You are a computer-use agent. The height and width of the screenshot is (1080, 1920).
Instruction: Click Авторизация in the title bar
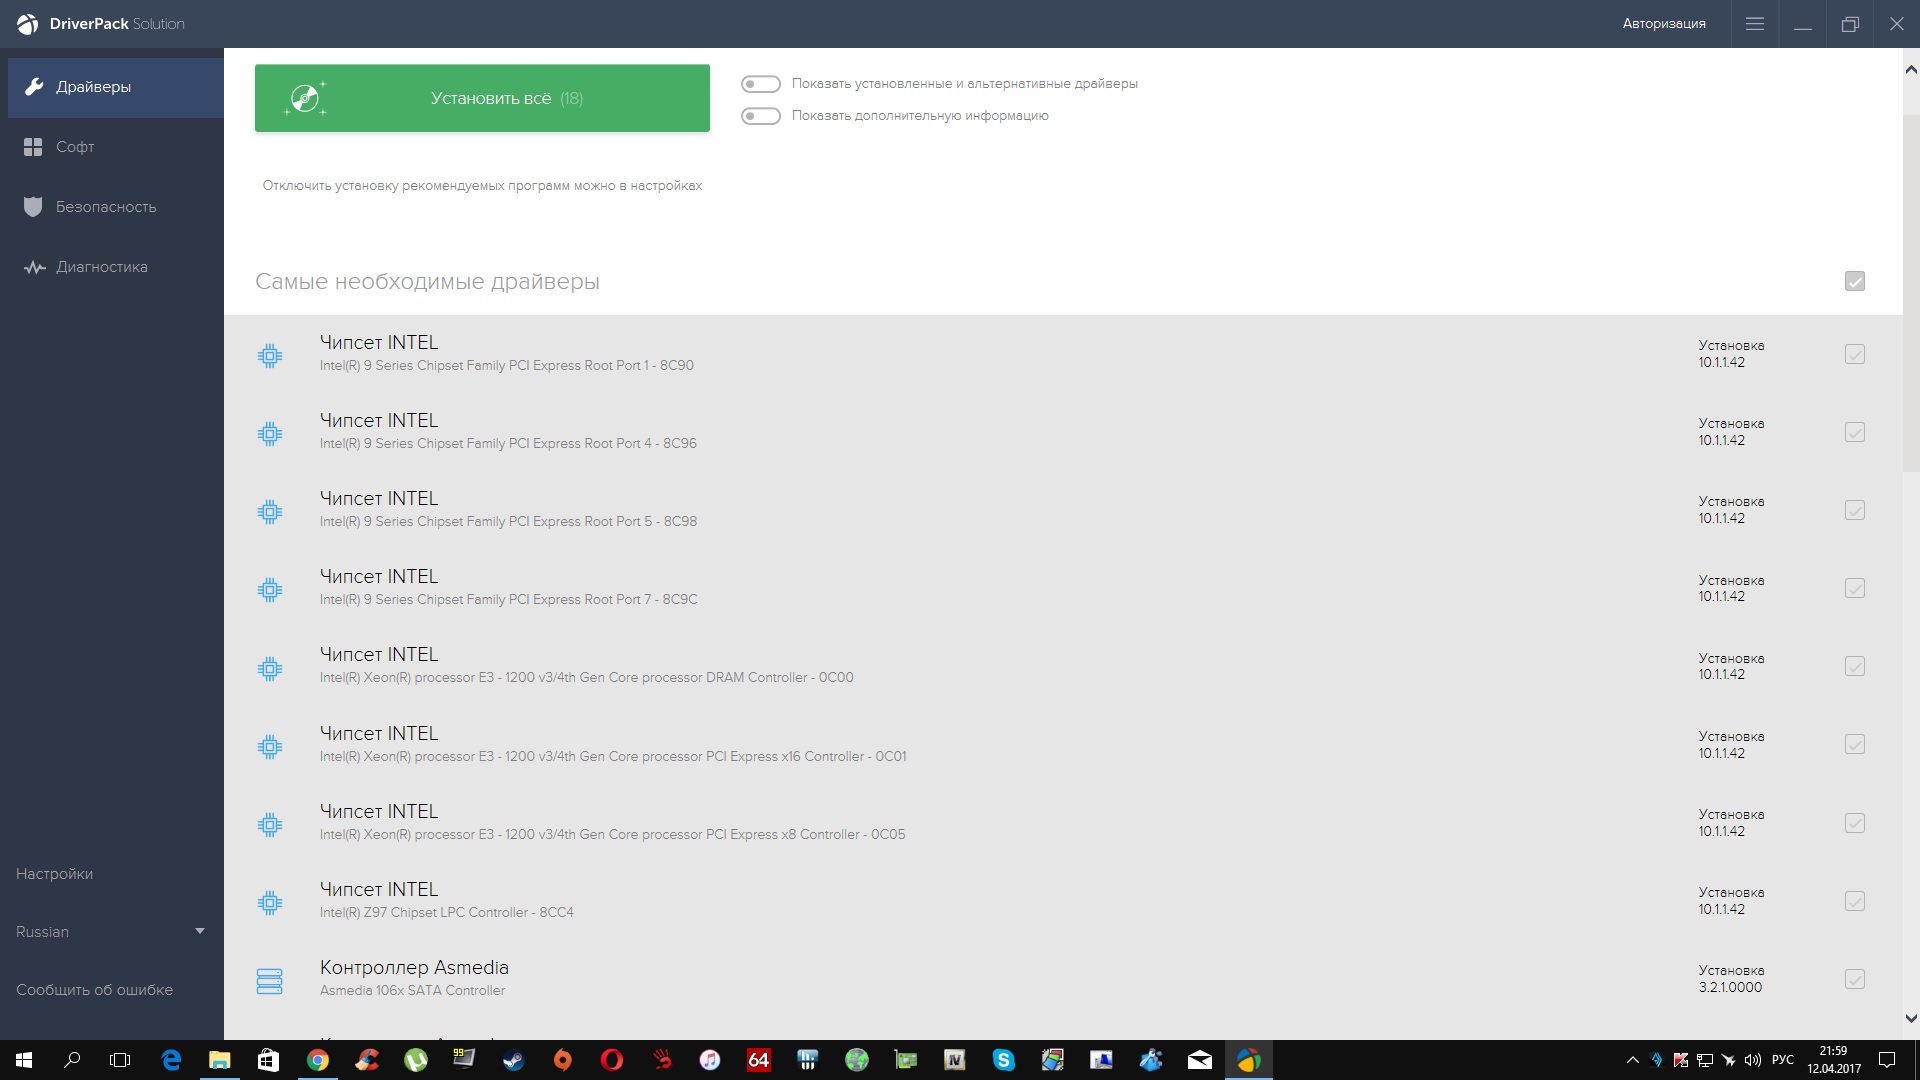[x=1663, y=24]
